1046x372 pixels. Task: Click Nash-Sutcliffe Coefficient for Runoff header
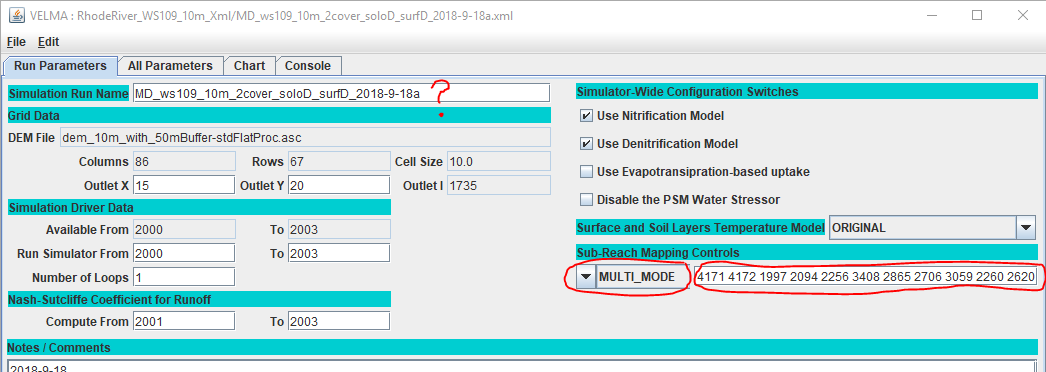[x=199, y=299]
